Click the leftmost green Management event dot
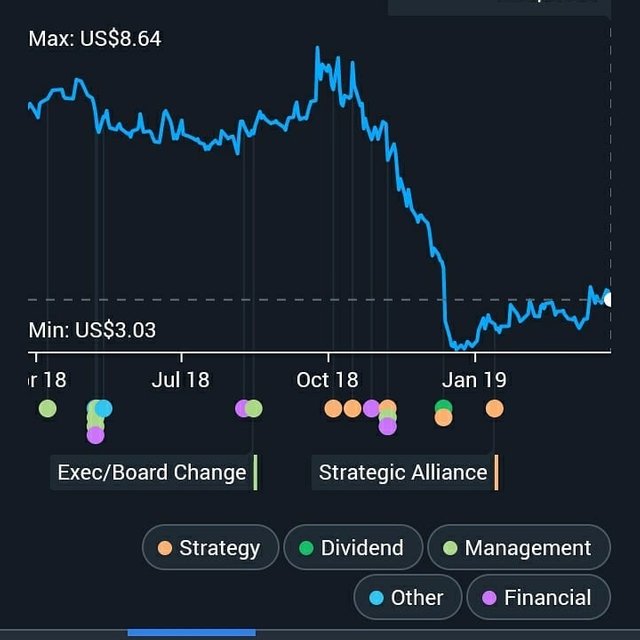 [x=47, y=408]
